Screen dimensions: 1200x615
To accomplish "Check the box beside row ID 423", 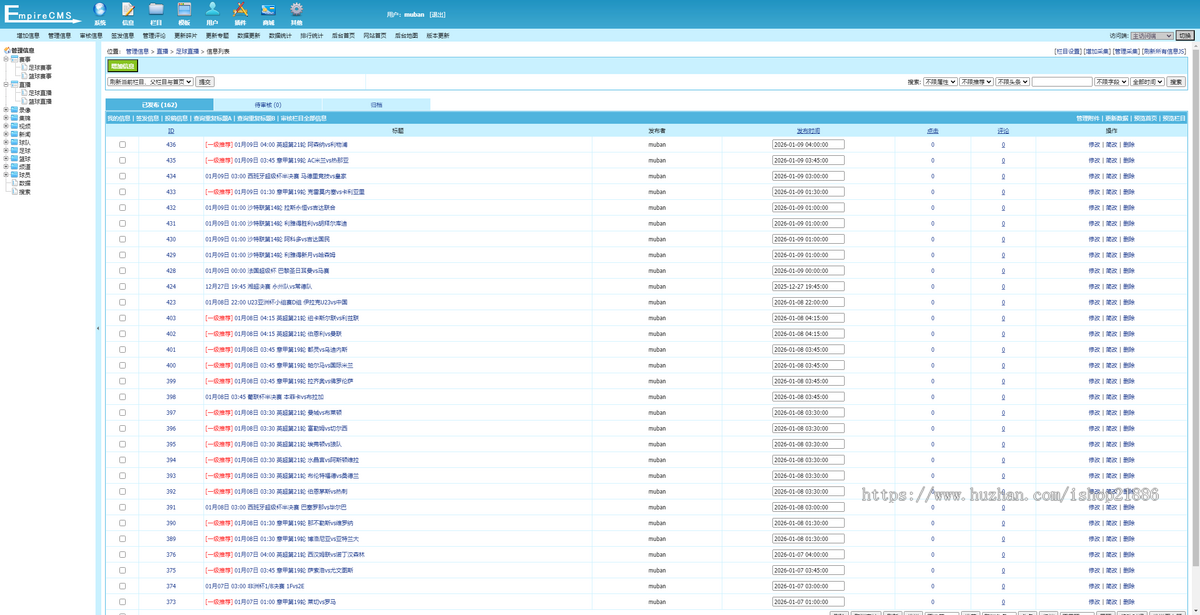I will (123, 302).
